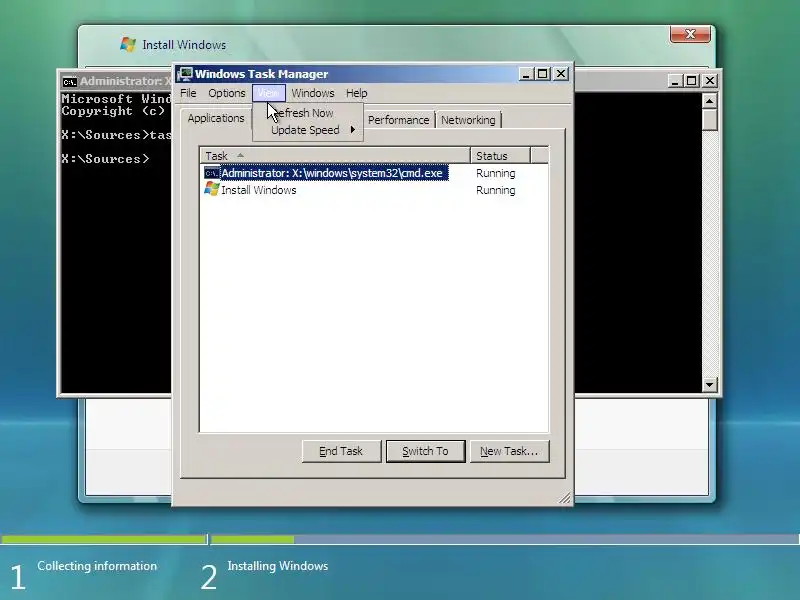Click the resize grip of Task Manager
This screenshot has height=600, width=800.
(x=564, y=498)
